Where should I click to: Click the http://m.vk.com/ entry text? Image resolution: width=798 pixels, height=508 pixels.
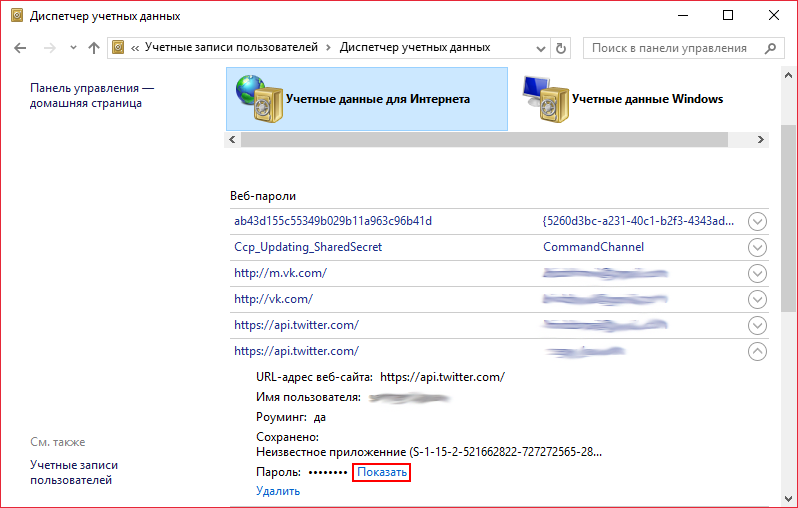tap(280, 273)
